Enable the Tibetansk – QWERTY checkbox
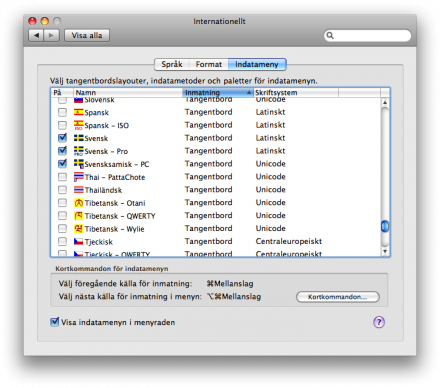The width and height of the screenshot is (440, 388). tap(62, 216)
